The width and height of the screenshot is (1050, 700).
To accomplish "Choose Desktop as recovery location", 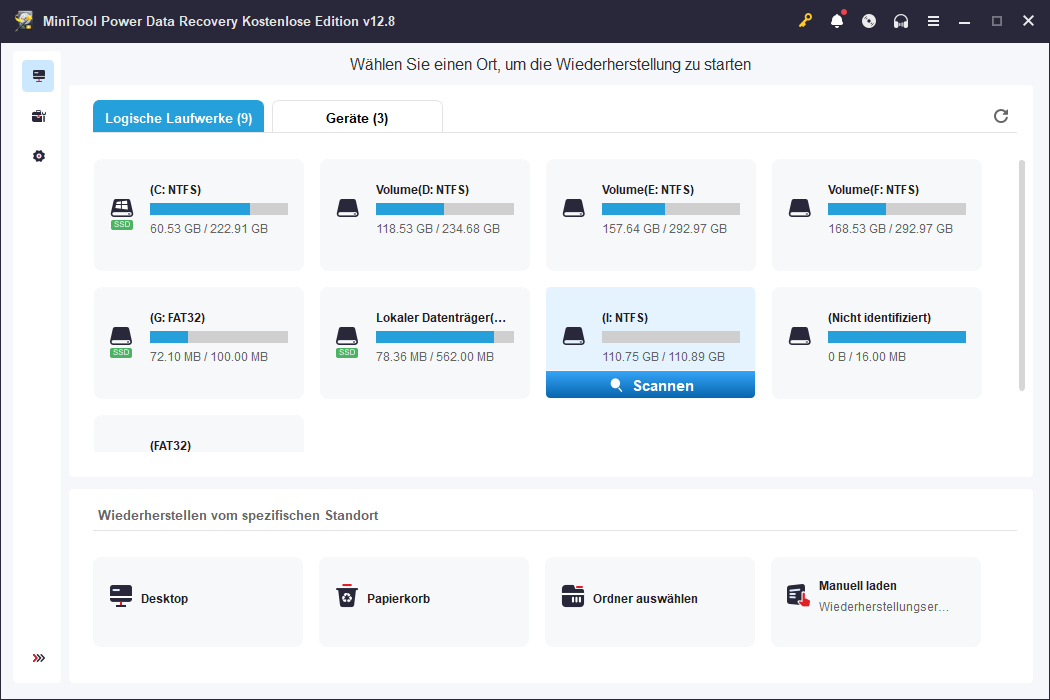I will (x=197, y=601).
